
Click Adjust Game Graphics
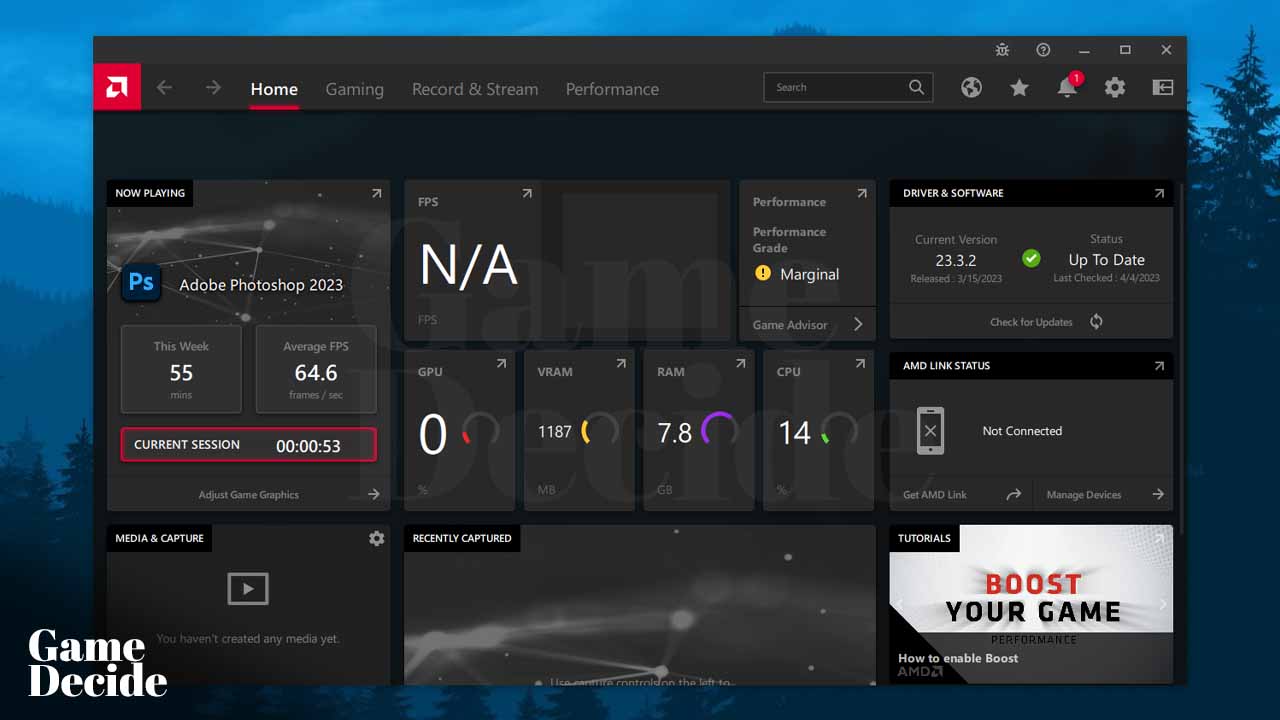(248, 494)
